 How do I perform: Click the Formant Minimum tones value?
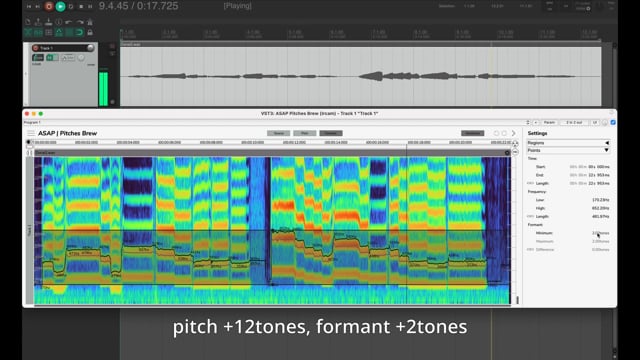[x=600, y=233]
